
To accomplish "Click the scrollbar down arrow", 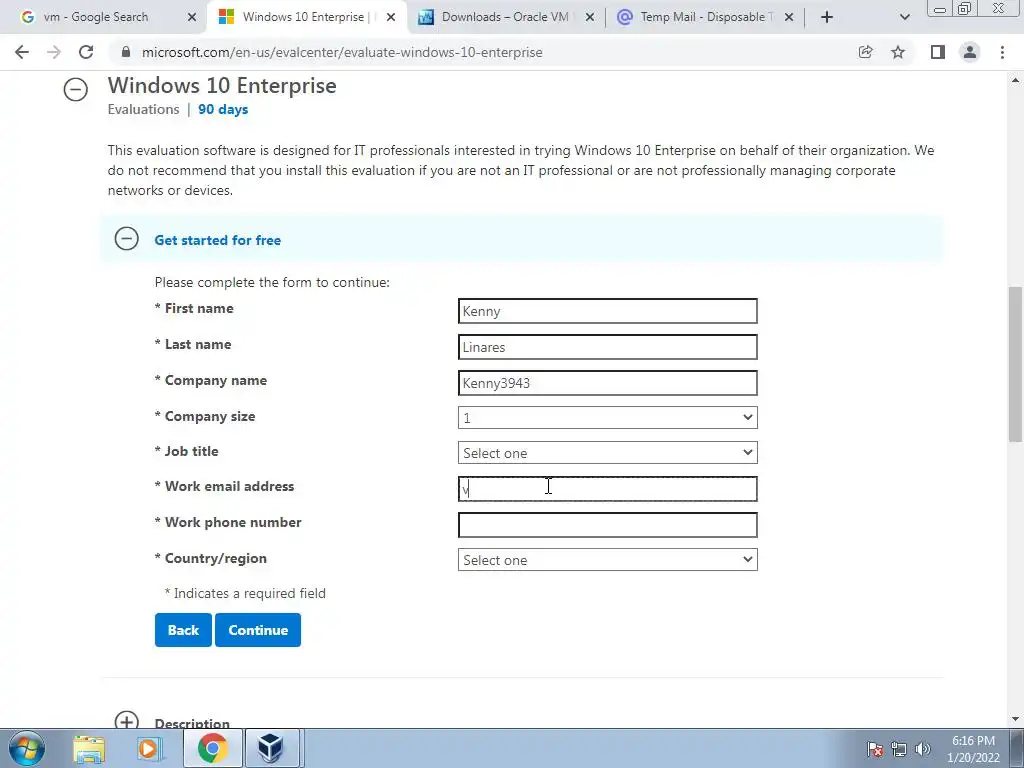I will coord(1015,720).
